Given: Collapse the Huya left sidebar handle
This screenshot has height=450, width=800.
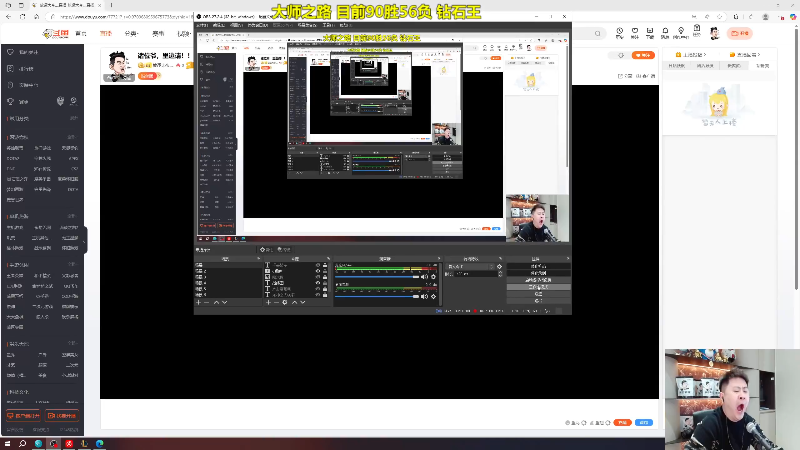Looking at the screenshot, I should pyautogui.click(x=85, y=240).
